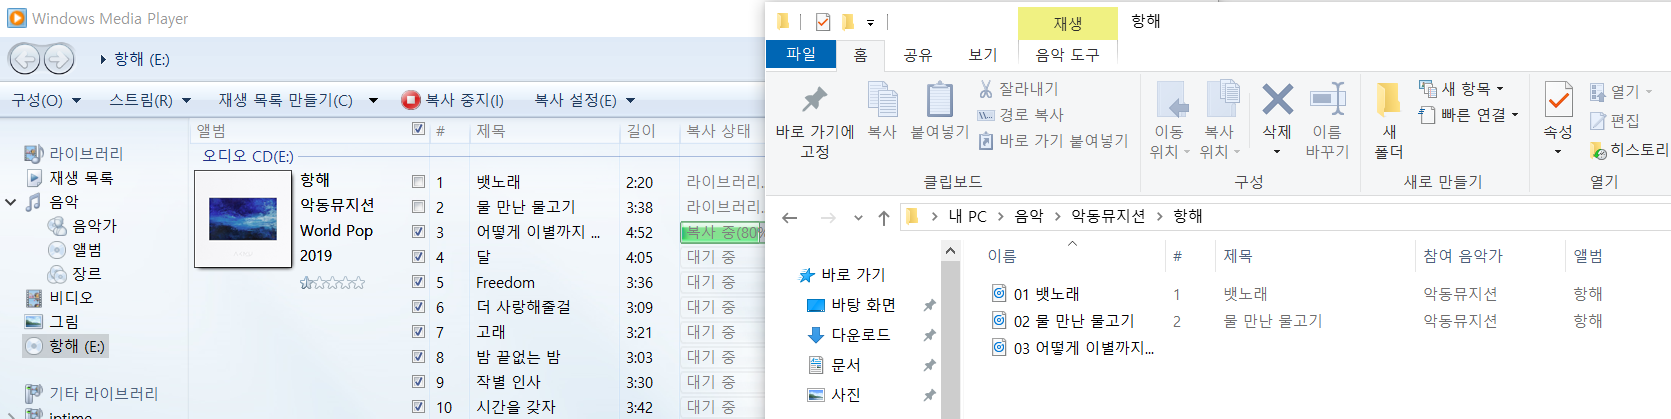Create a 새 폴더 from ribbon
1671x419 pixels.
(1388, 122)
